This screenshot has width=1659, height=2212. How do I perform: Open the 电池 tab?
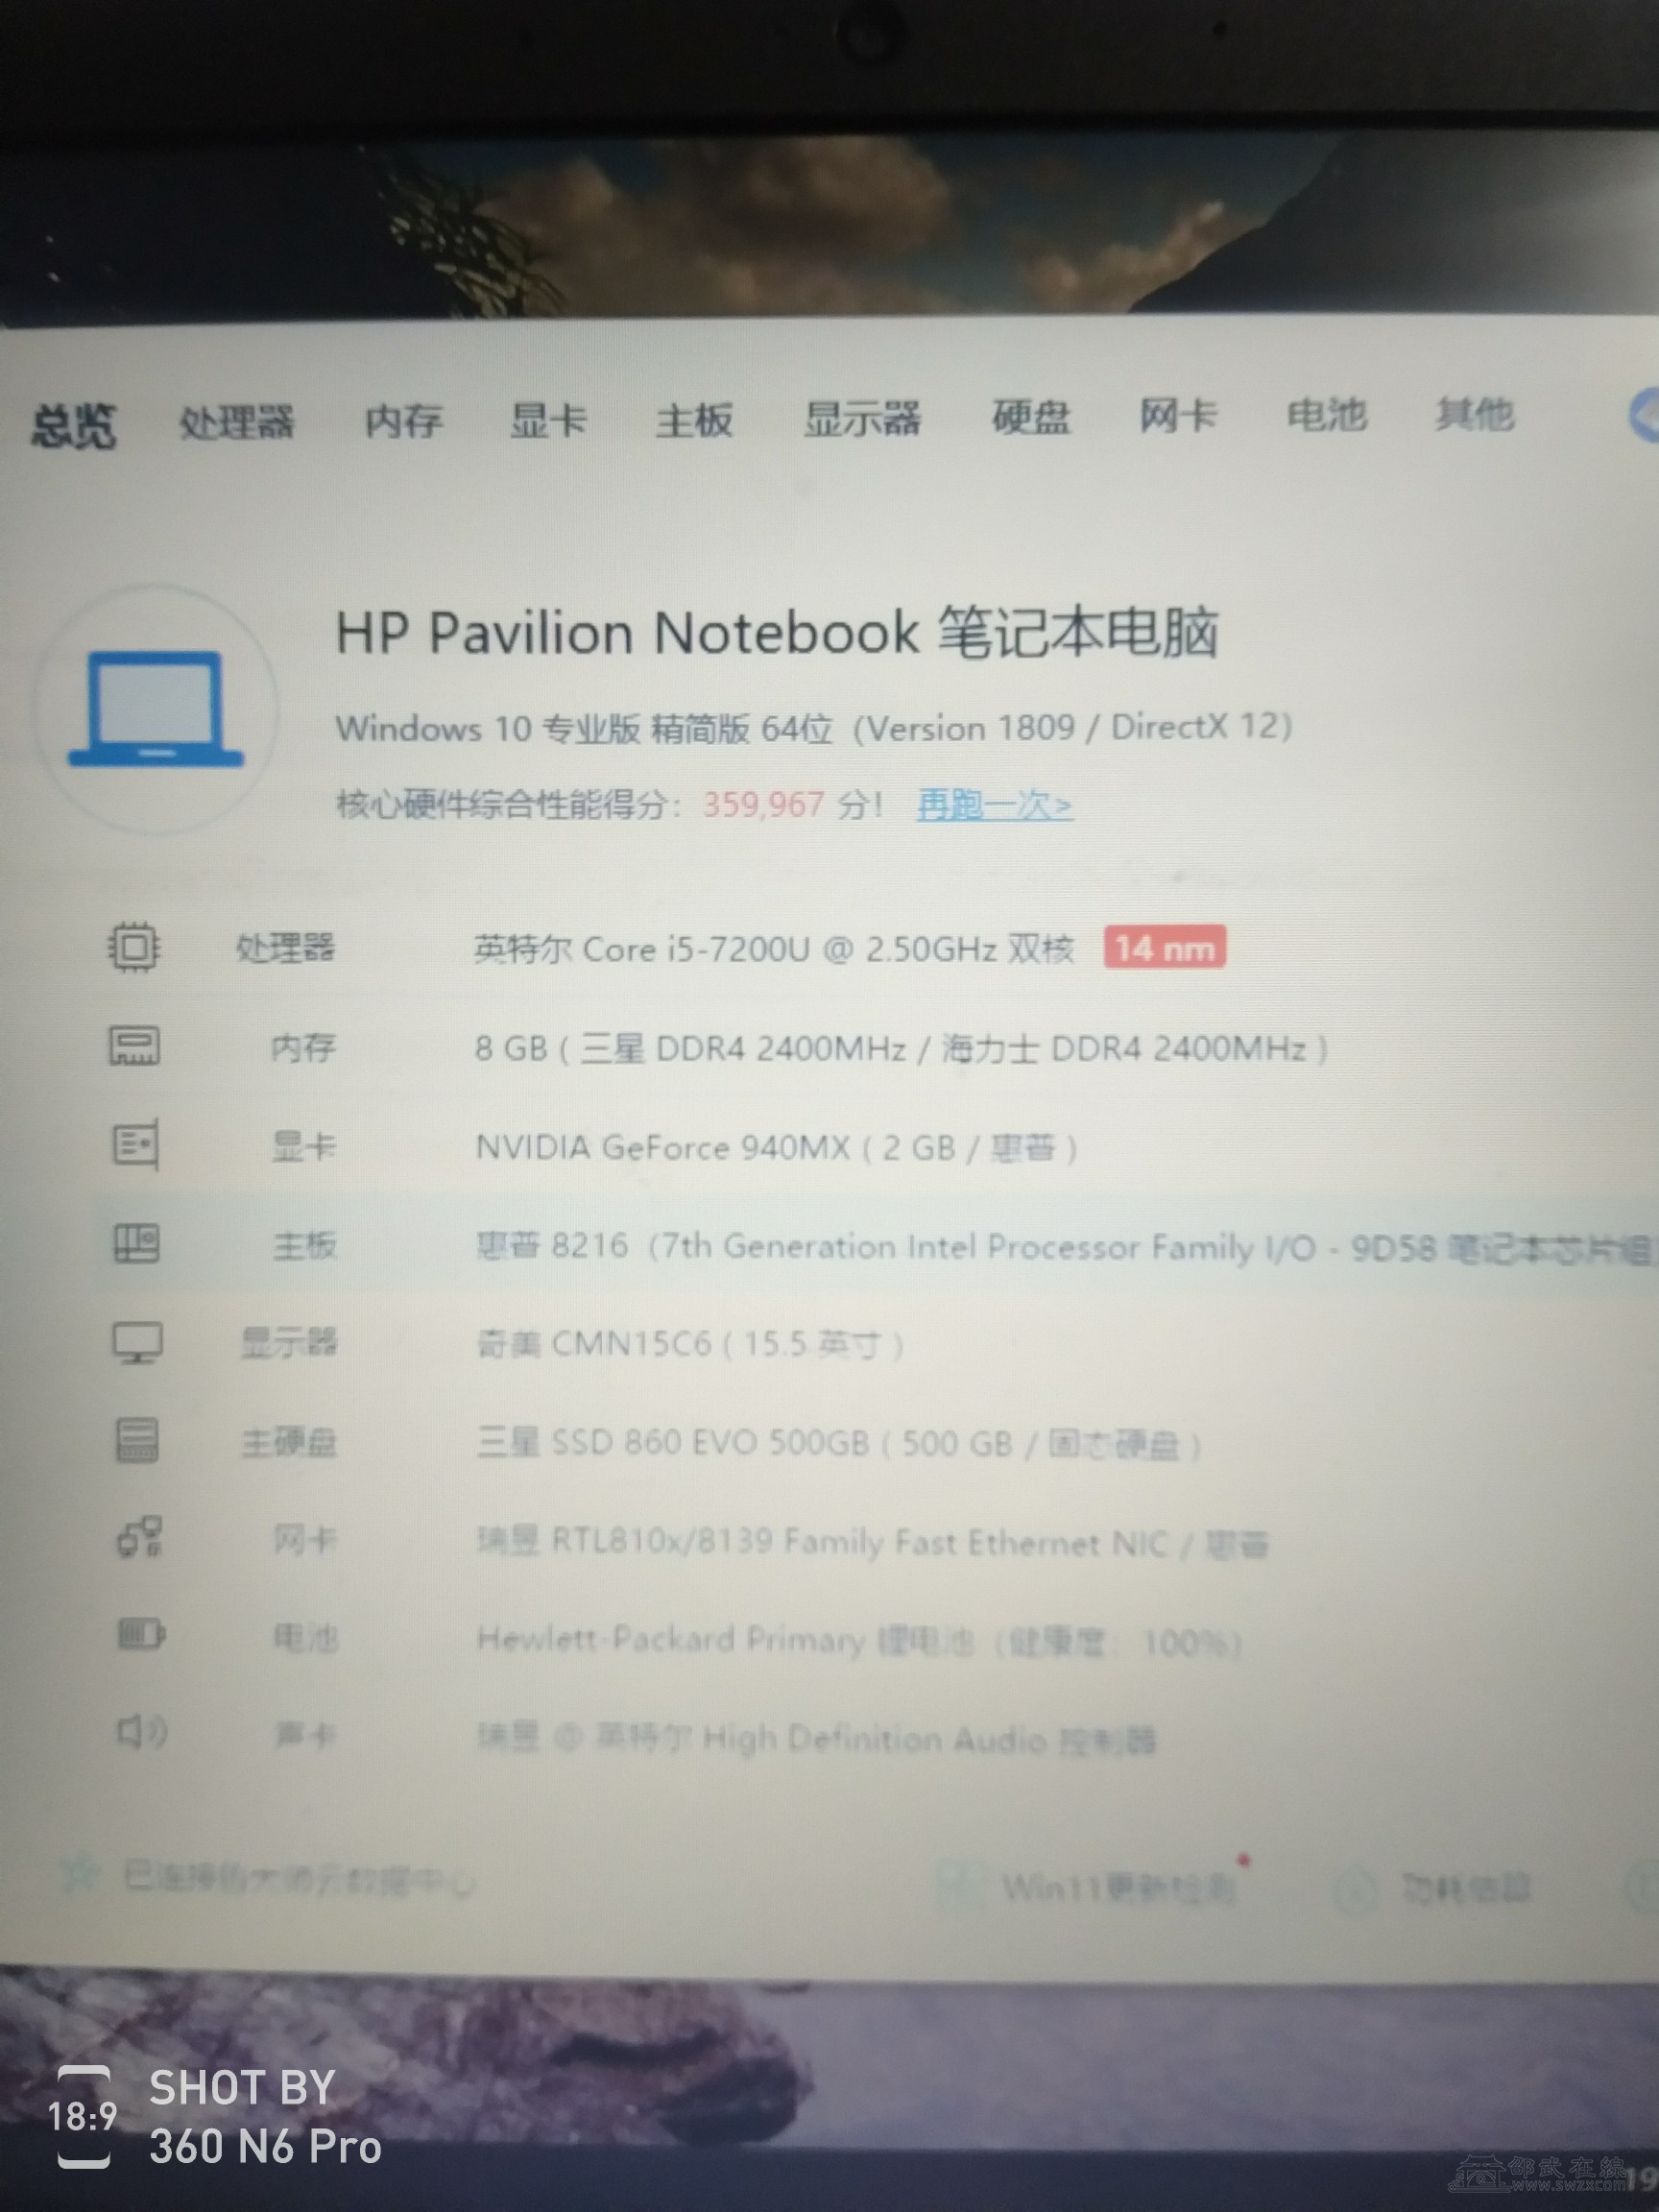click(x=1326, y=415)
